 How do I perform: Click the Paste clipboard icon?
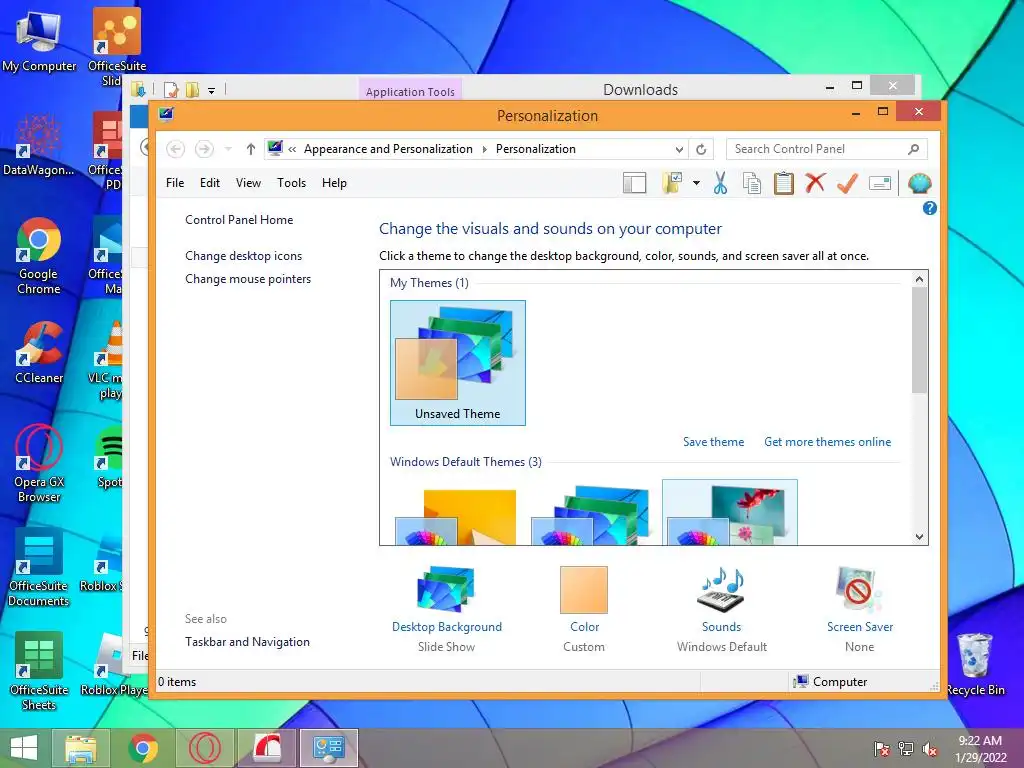[x=784, y=184]
